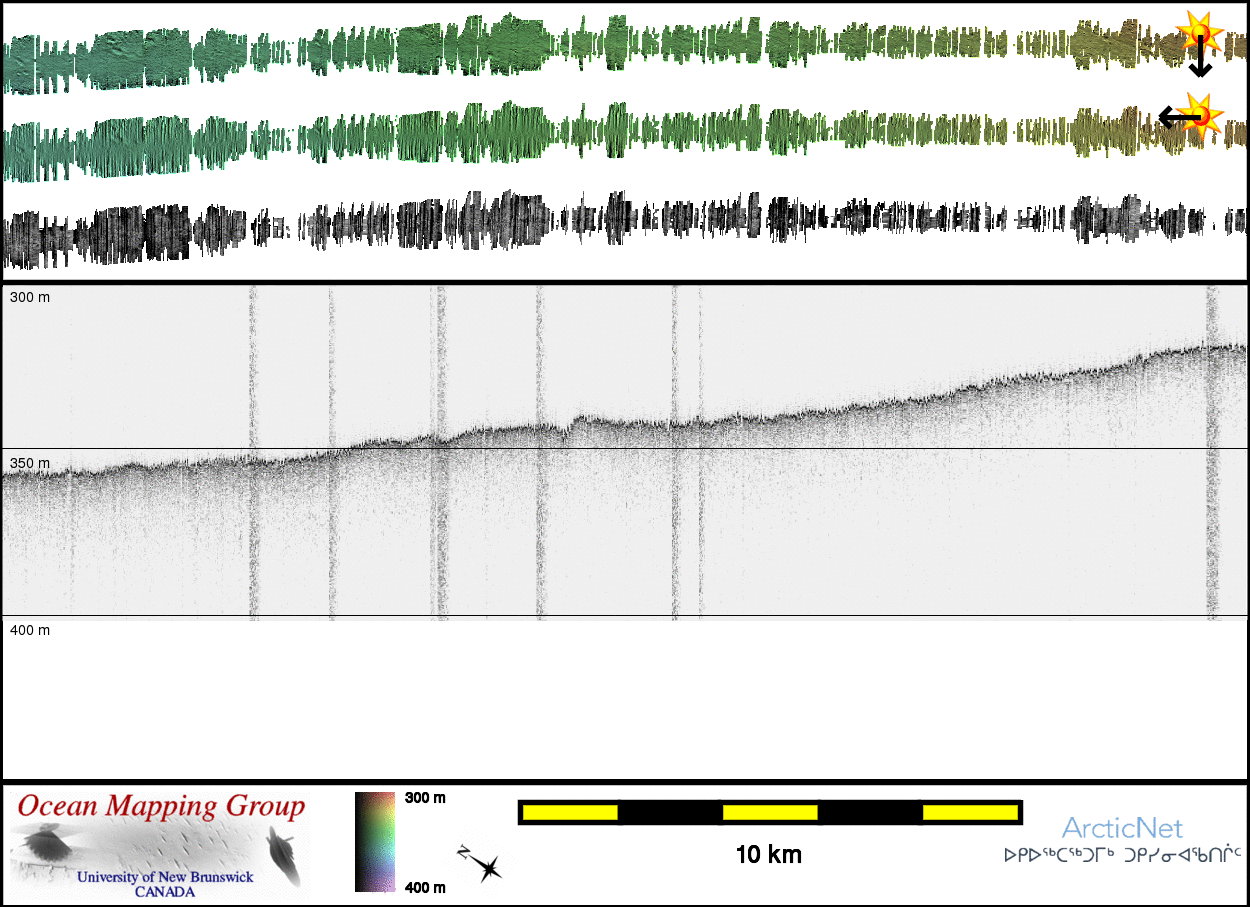Click the 400 m label beside color legend
The width and height of the screenshot is (1250, 907).
coord(425,886)
